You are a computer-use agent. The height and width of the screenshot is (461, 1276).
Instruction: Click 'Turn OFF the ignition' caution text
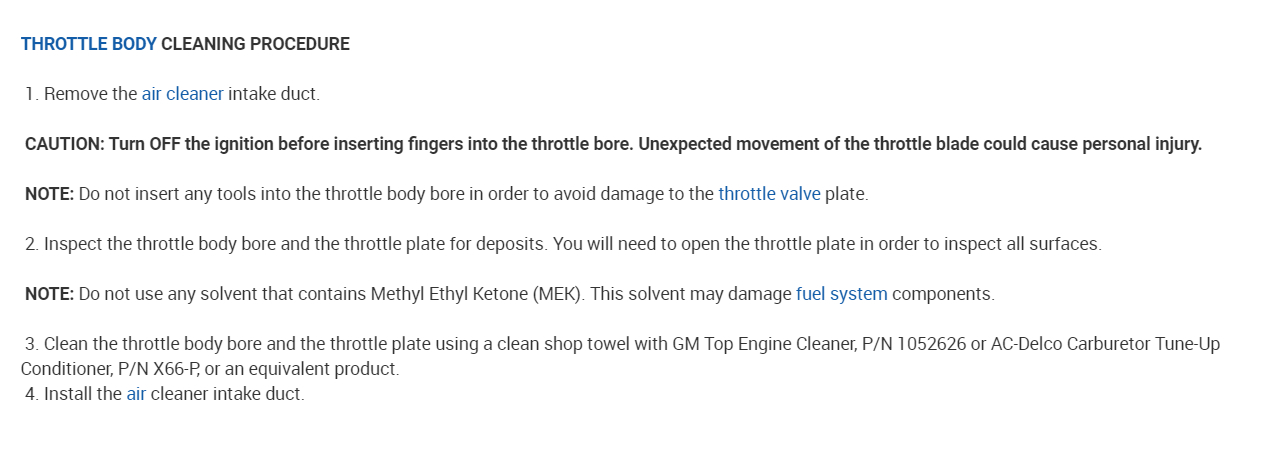(192, 144)
